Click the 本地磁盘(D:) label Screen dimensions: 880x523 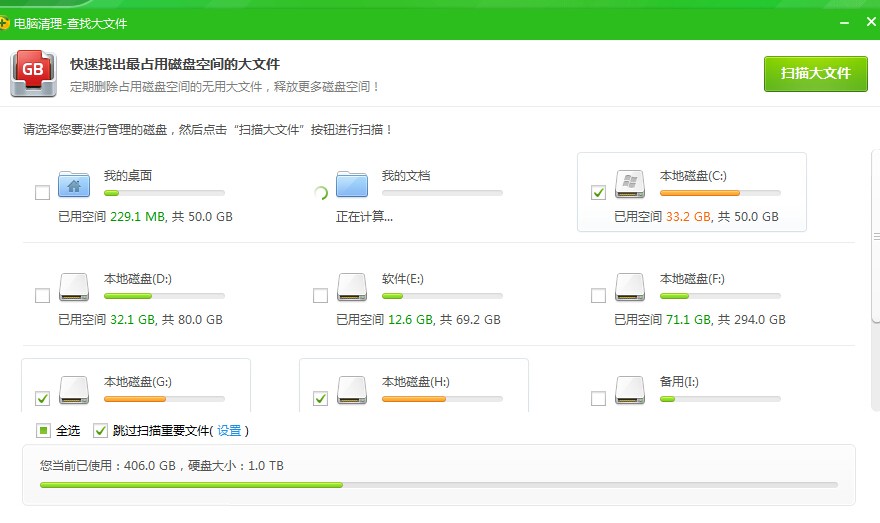click(x=138, y=279)
